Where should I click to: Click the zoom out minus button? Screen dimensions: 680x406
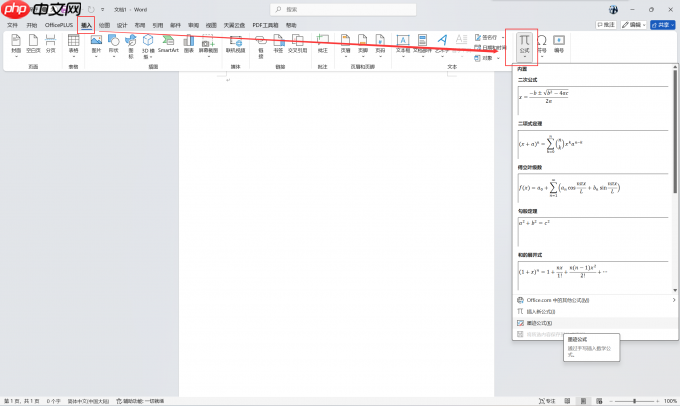611,401
